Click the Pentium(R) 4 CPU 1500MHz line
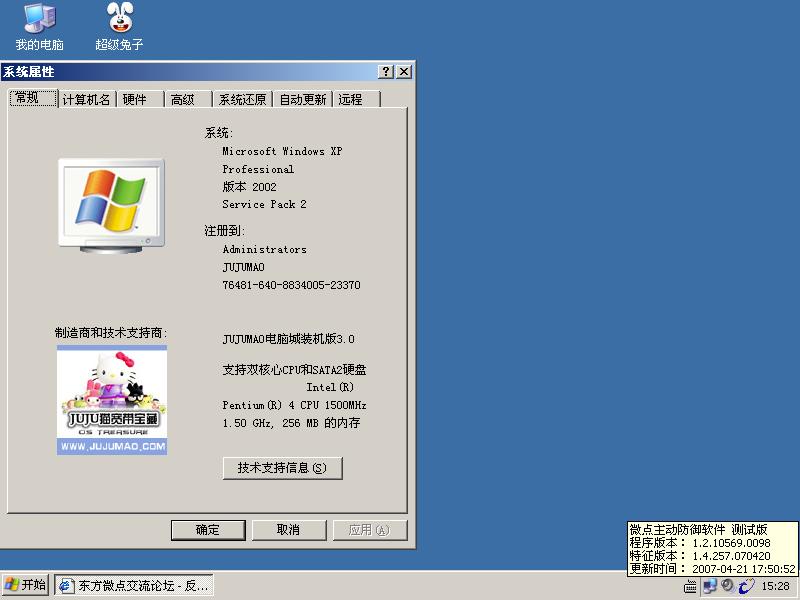800x600 pixels. tap(294, 405)
